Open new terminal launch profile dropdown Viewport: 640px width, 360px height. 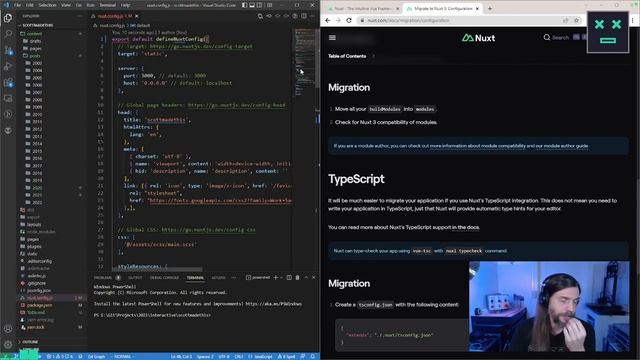pos(281,278)
